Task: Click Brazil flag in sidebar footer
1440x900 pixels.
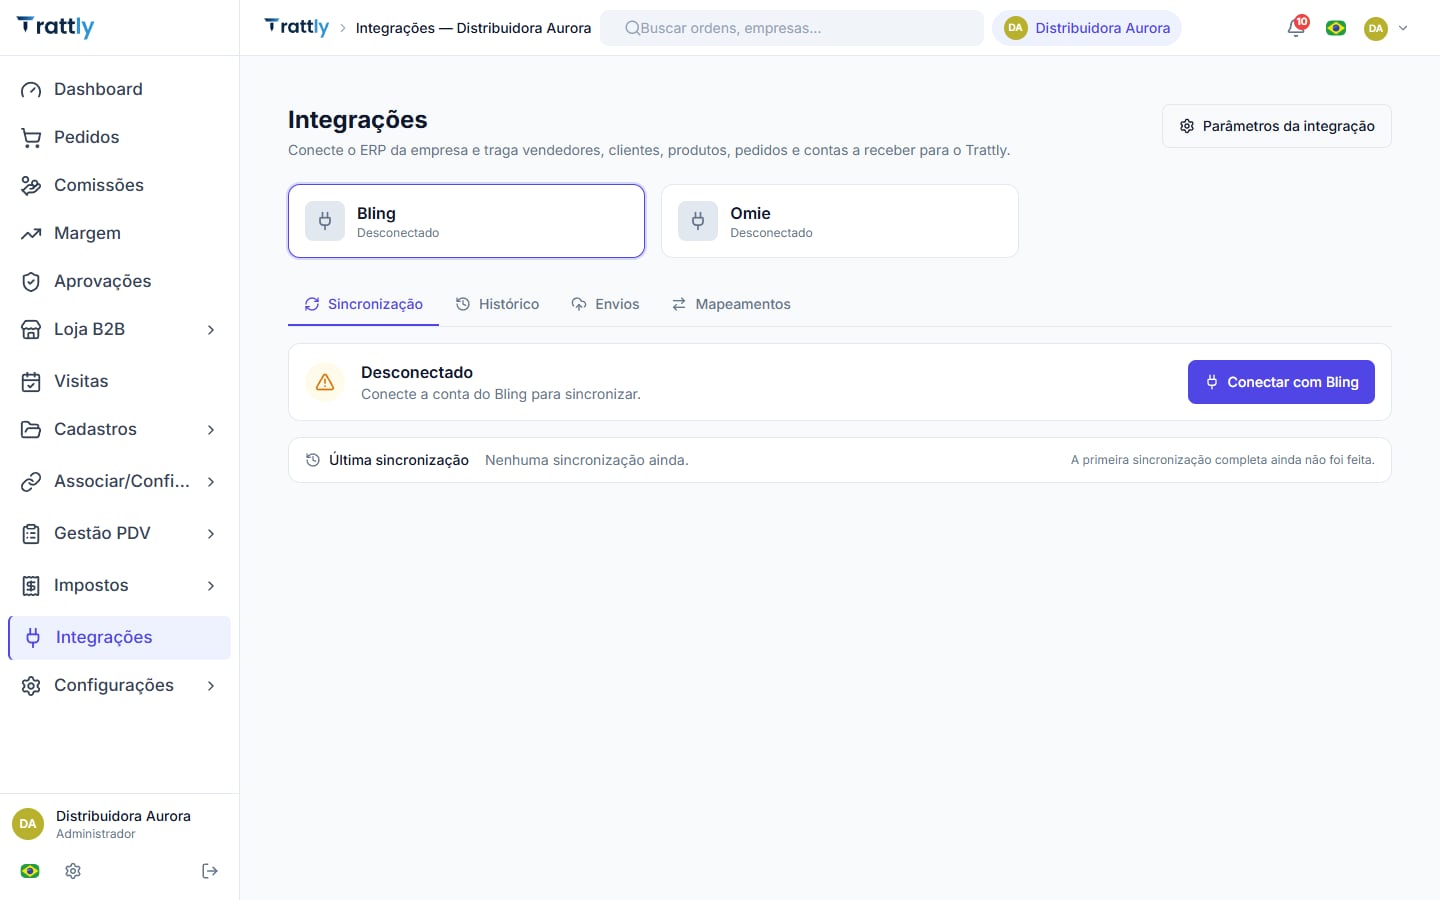Action: pos(30,871)
